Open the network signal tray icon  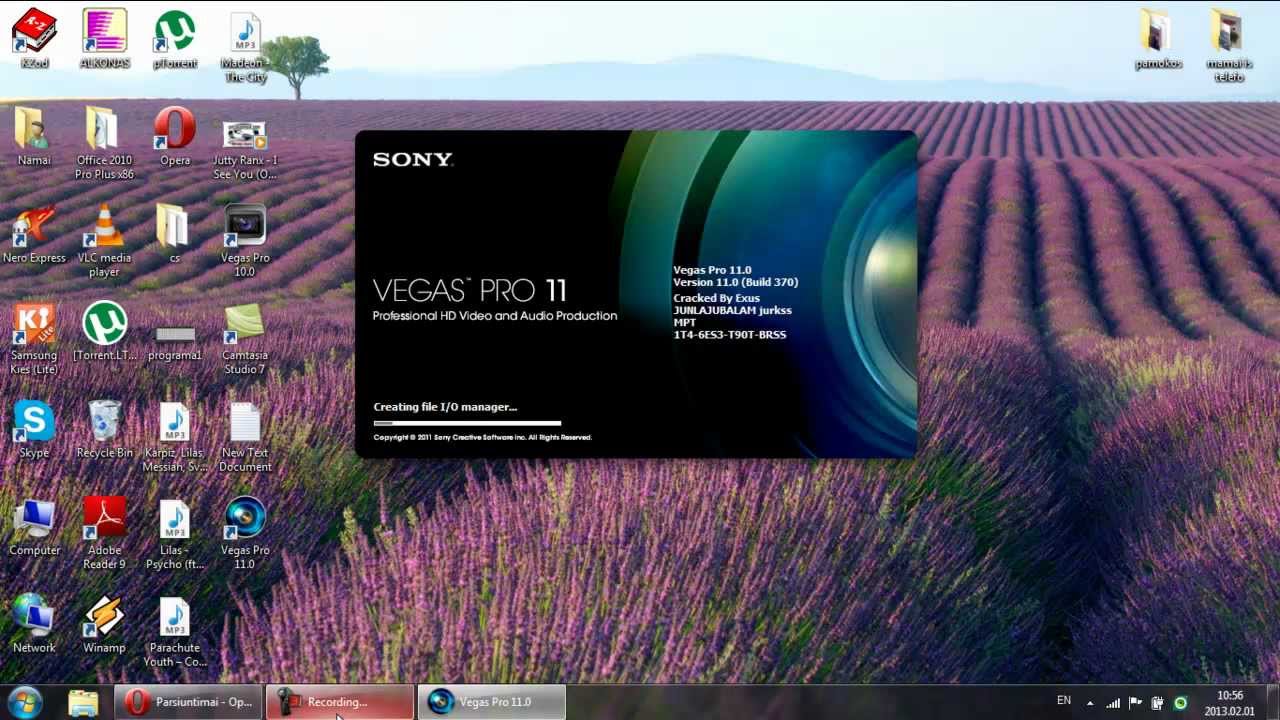pyautogui.click(x=1112, y=703)
